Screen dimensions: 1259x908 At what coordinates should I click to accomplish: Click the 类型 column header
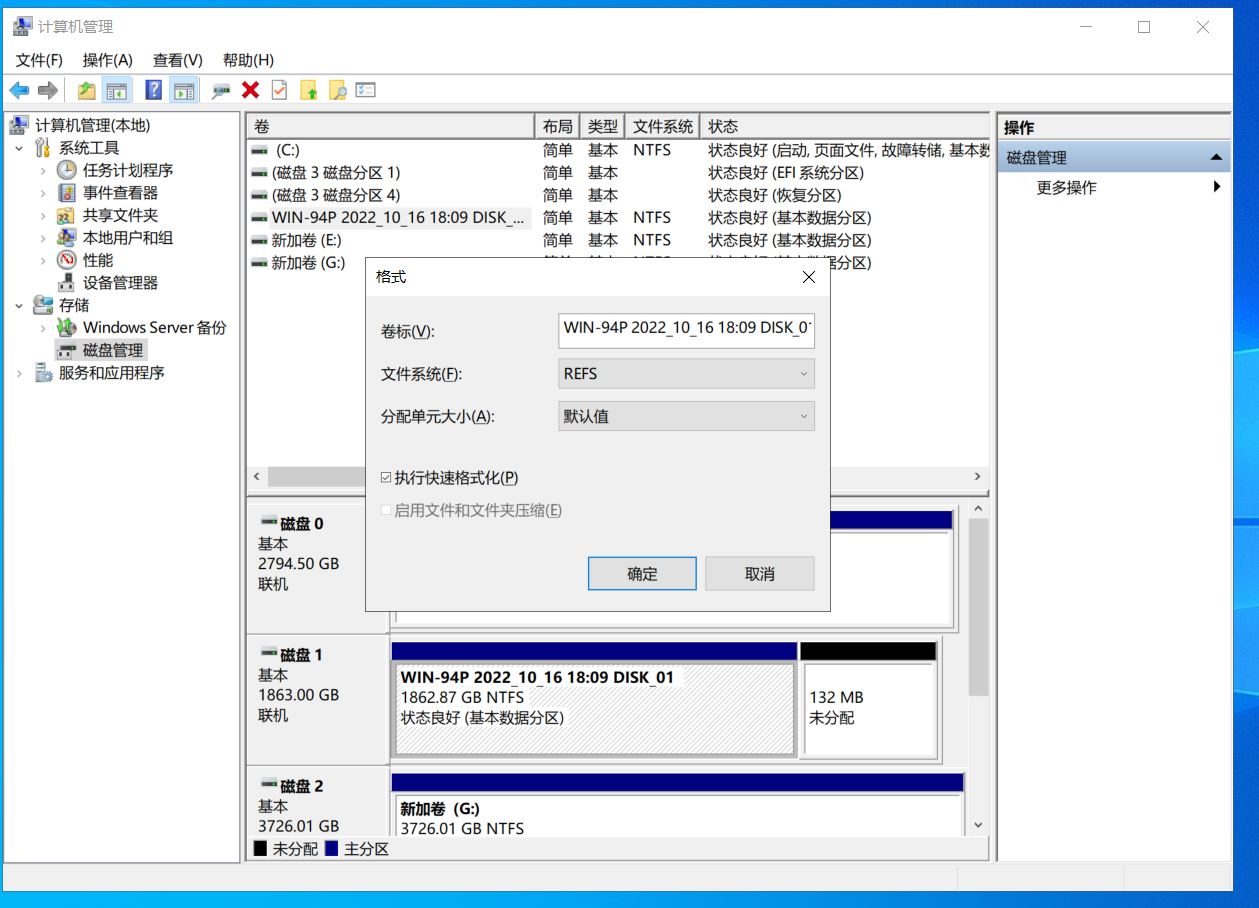click(x=603, y=127)
